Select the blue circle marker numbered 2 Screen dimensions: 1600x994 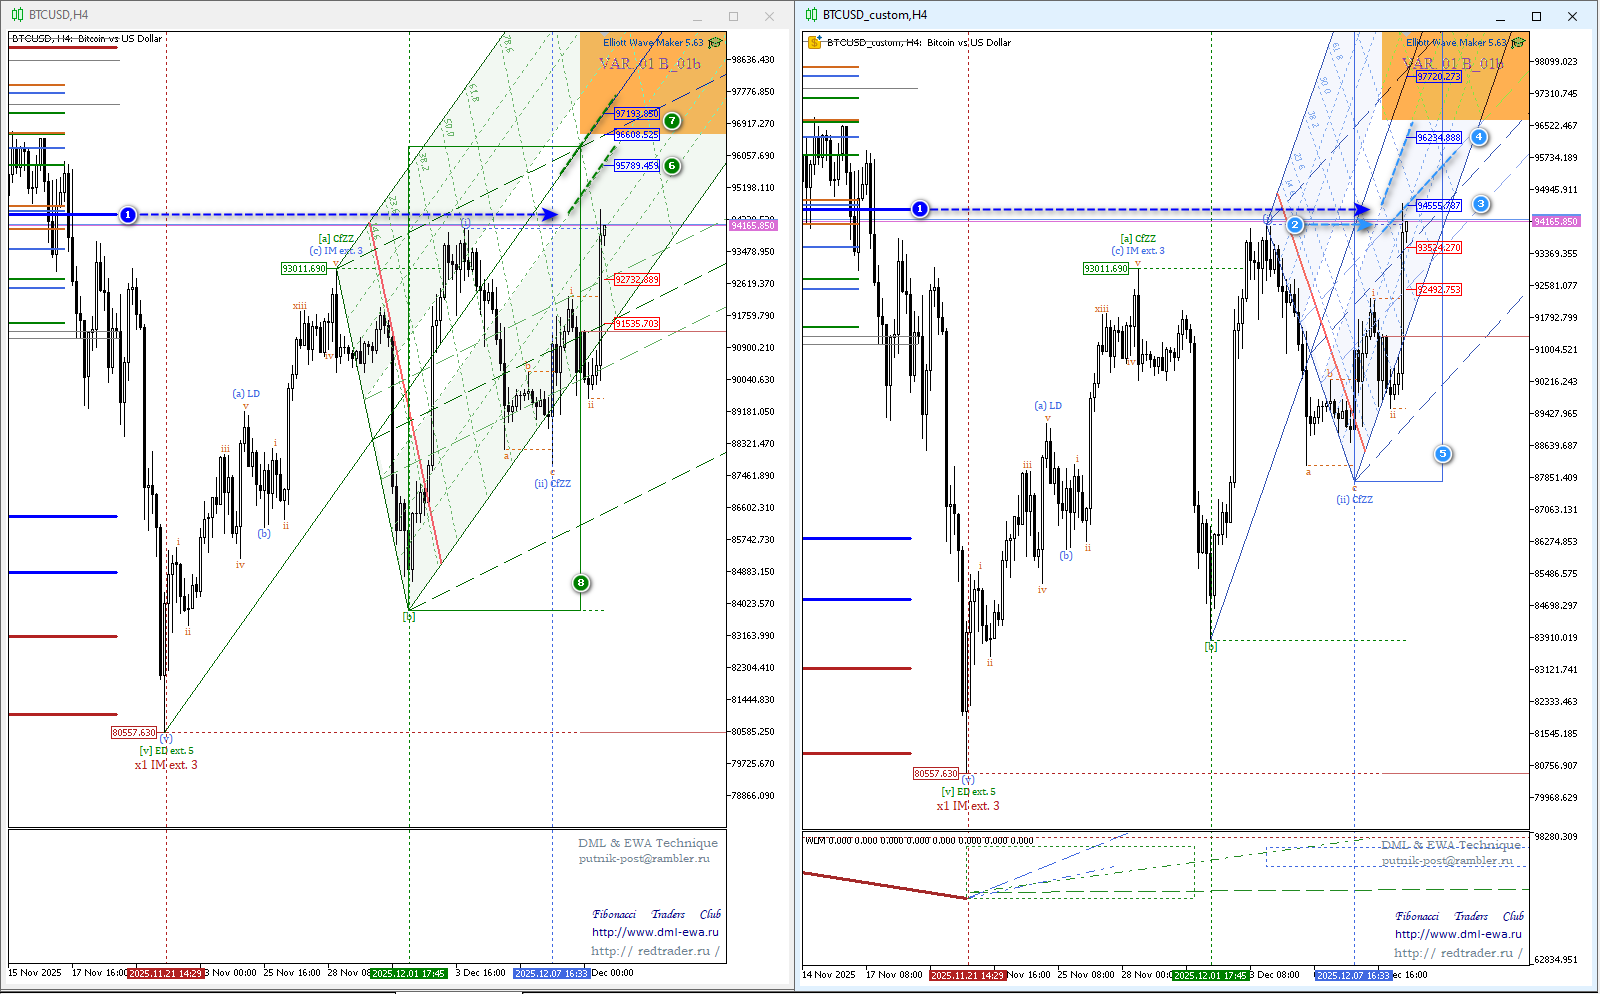point(1295,225)
